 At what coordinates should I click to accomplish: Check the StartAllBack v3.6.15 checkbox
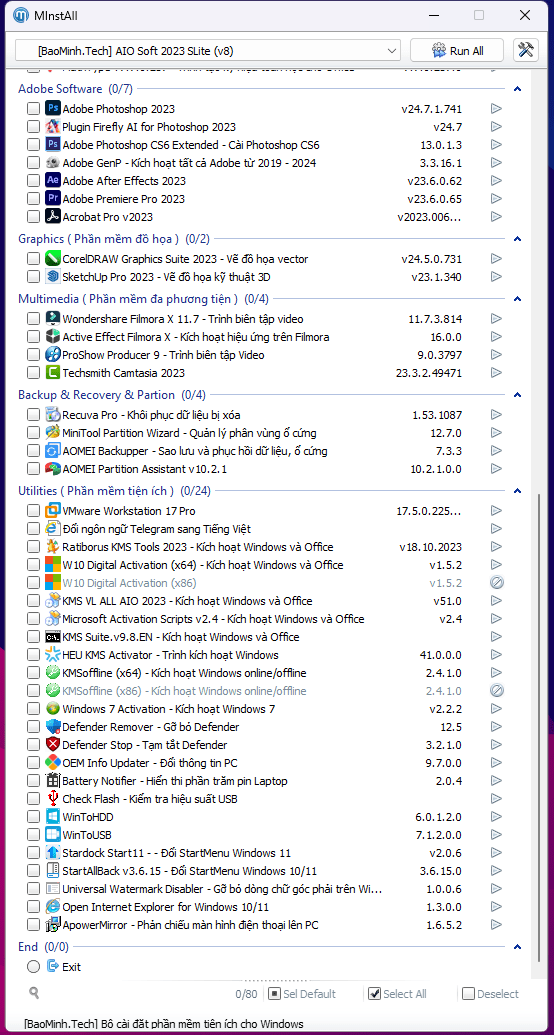point(33,871)
